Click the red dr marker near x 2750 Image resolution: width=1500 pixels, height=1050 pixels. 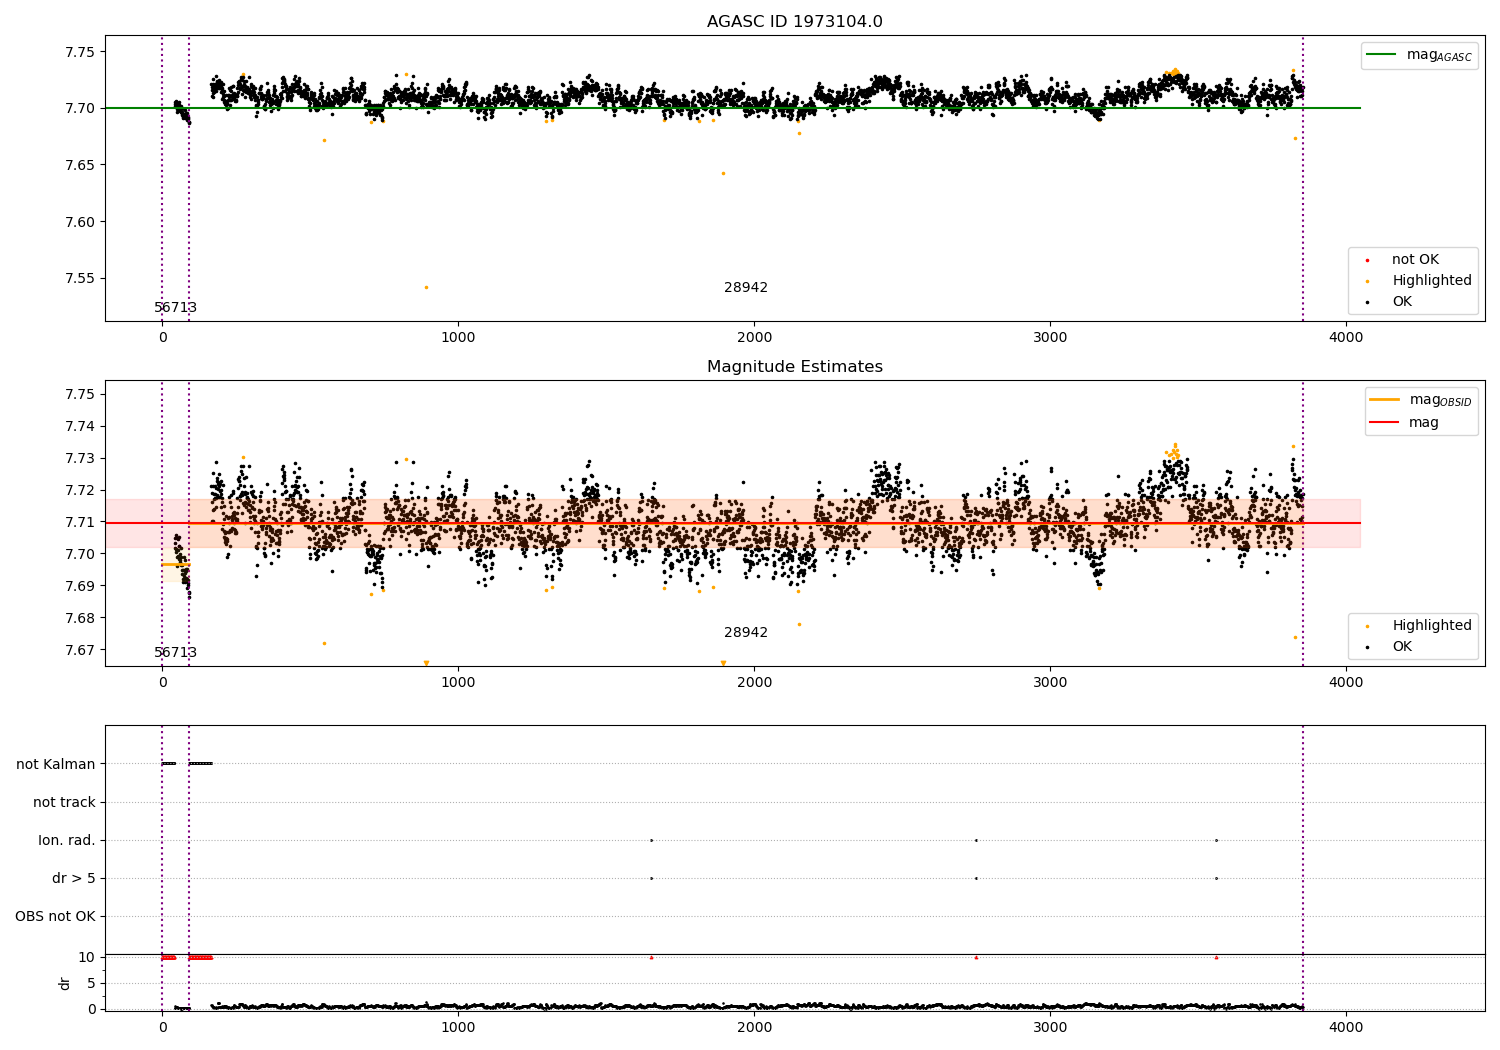click(976, 957)
